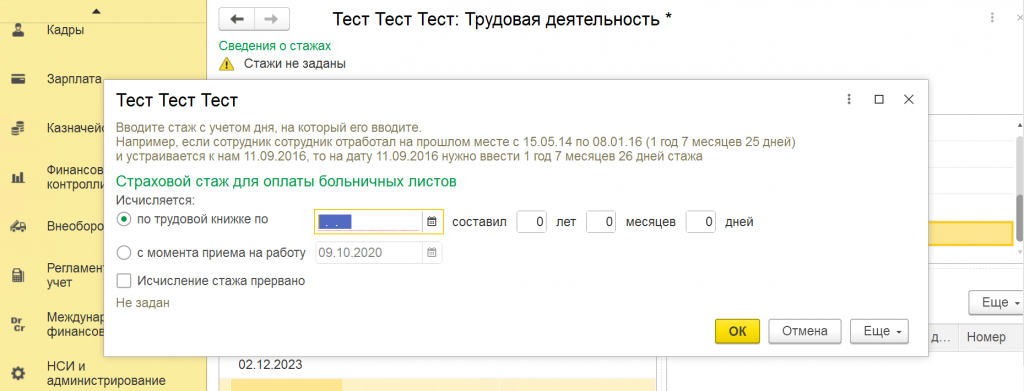Open the Кадры section icon
This screenshot has height=391, width=1024.
[18, 30]
